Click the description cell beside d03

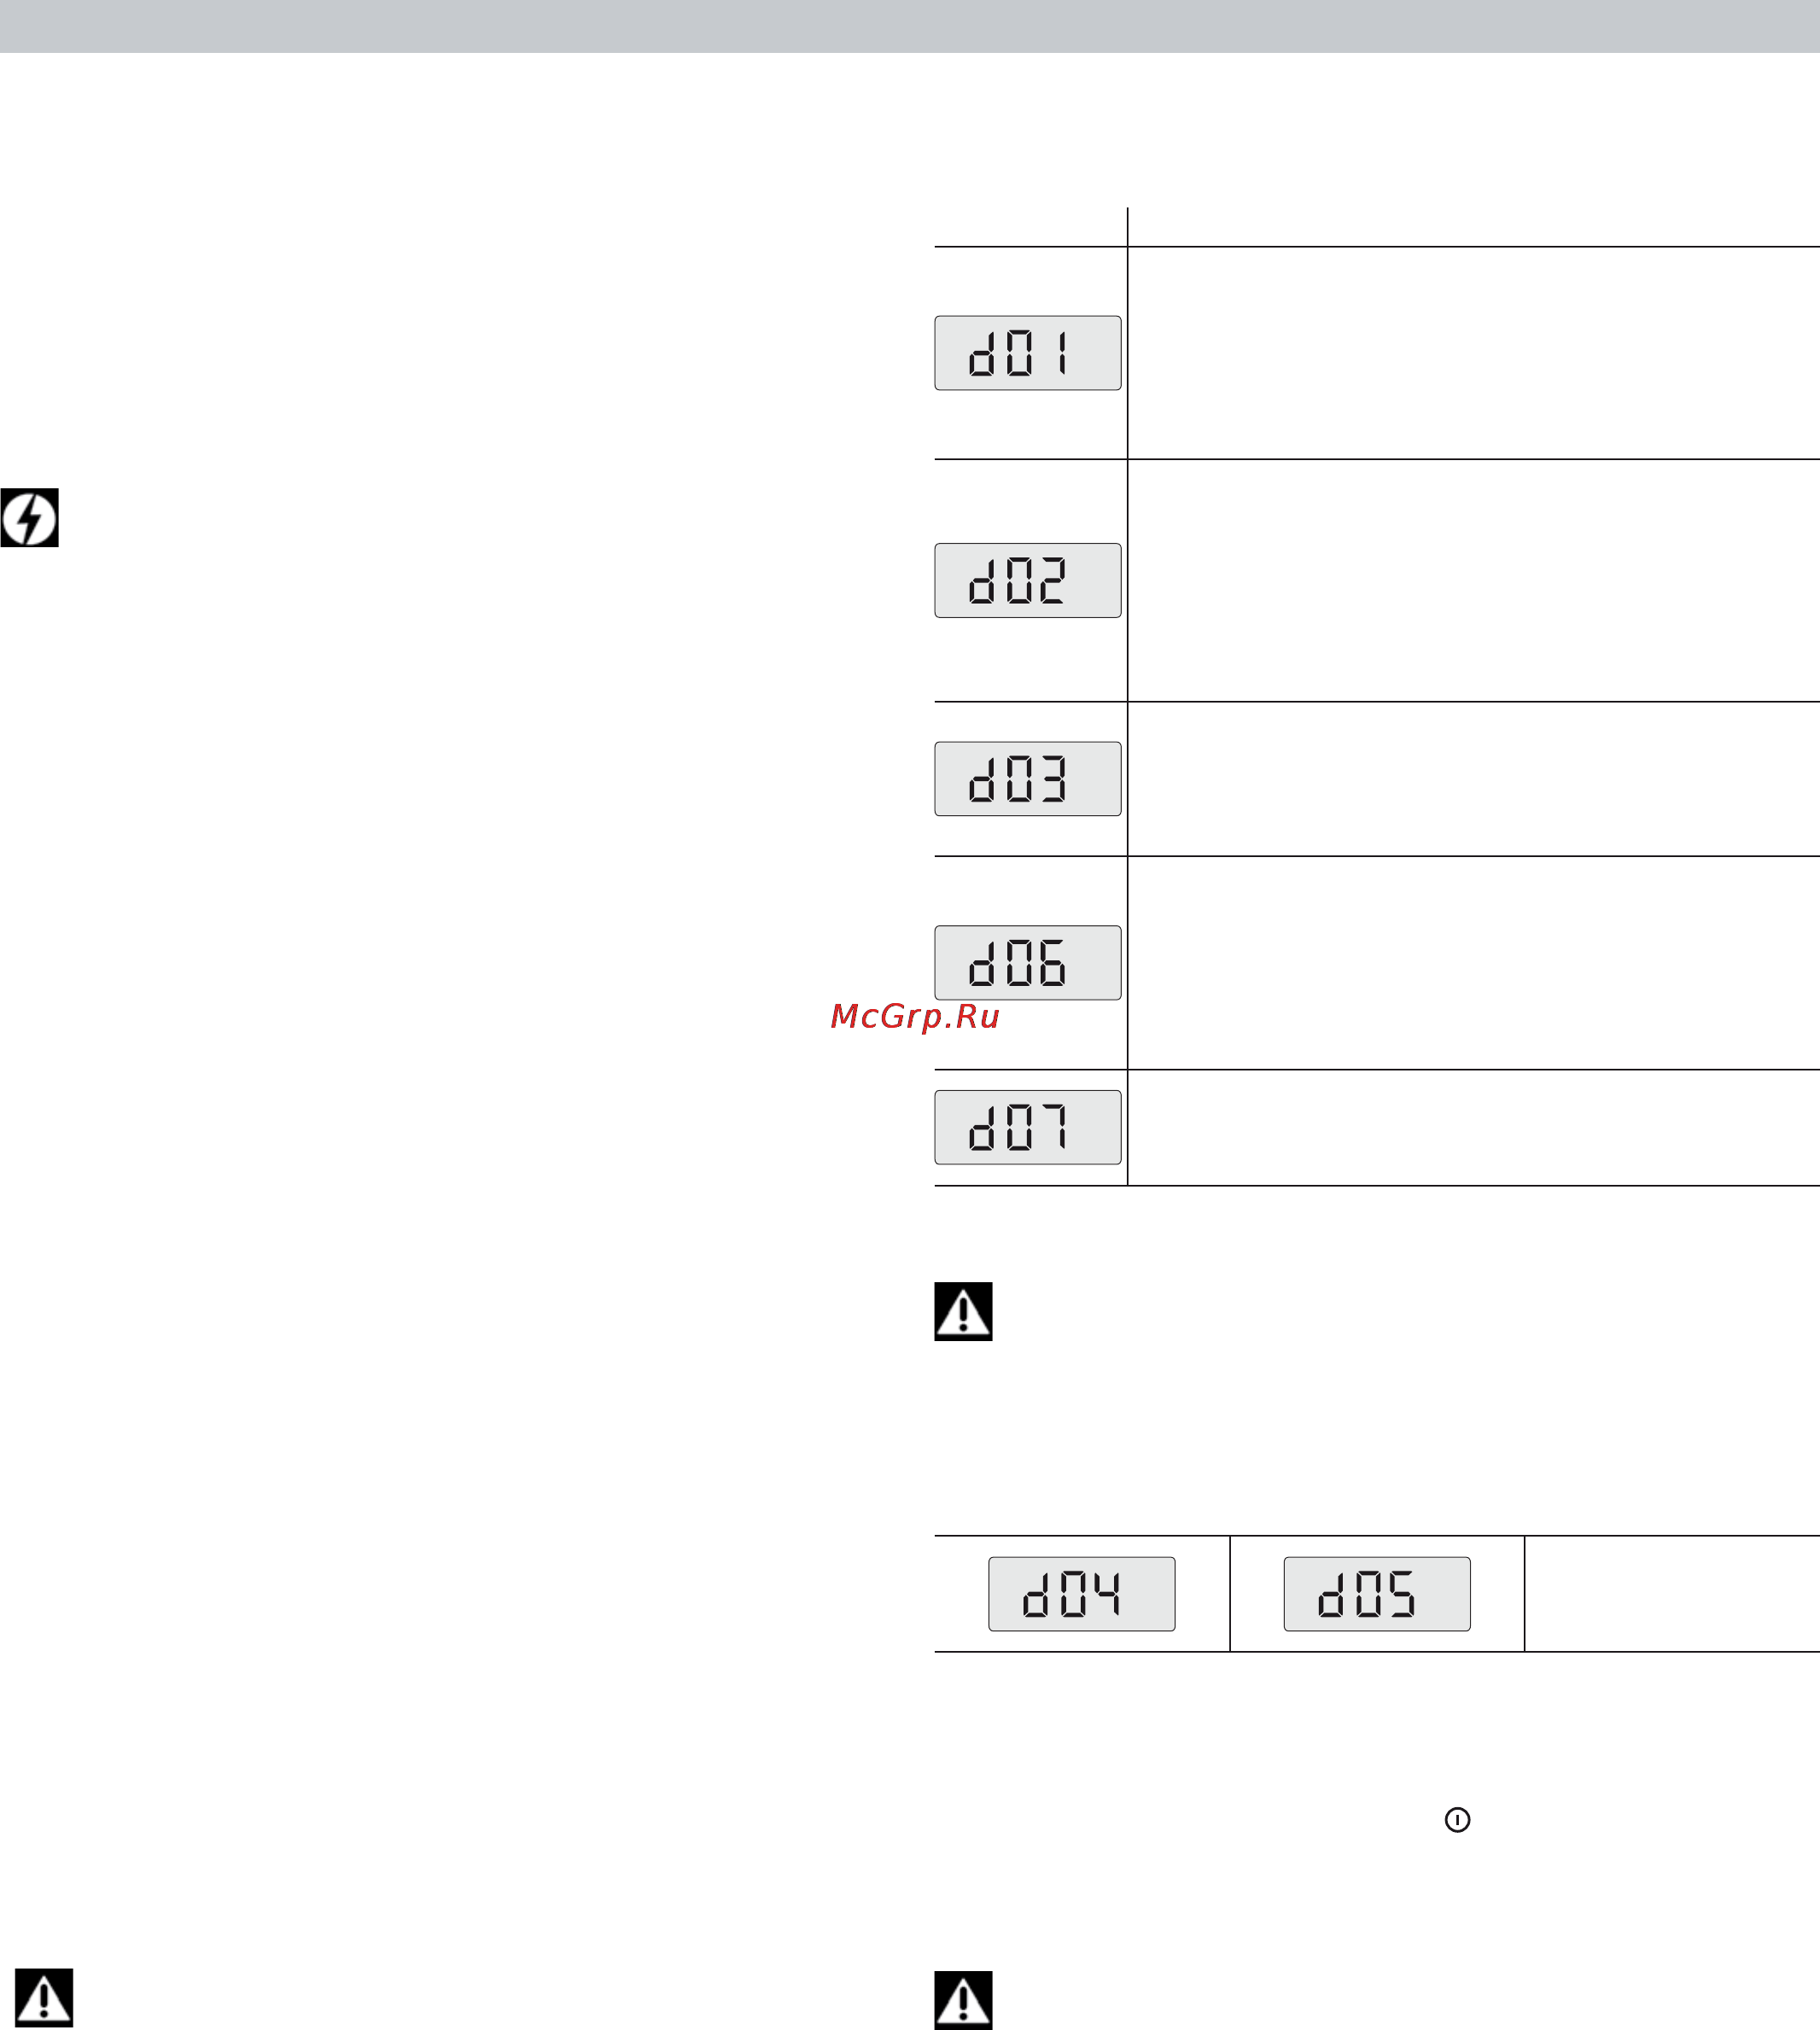[1474, 779]
